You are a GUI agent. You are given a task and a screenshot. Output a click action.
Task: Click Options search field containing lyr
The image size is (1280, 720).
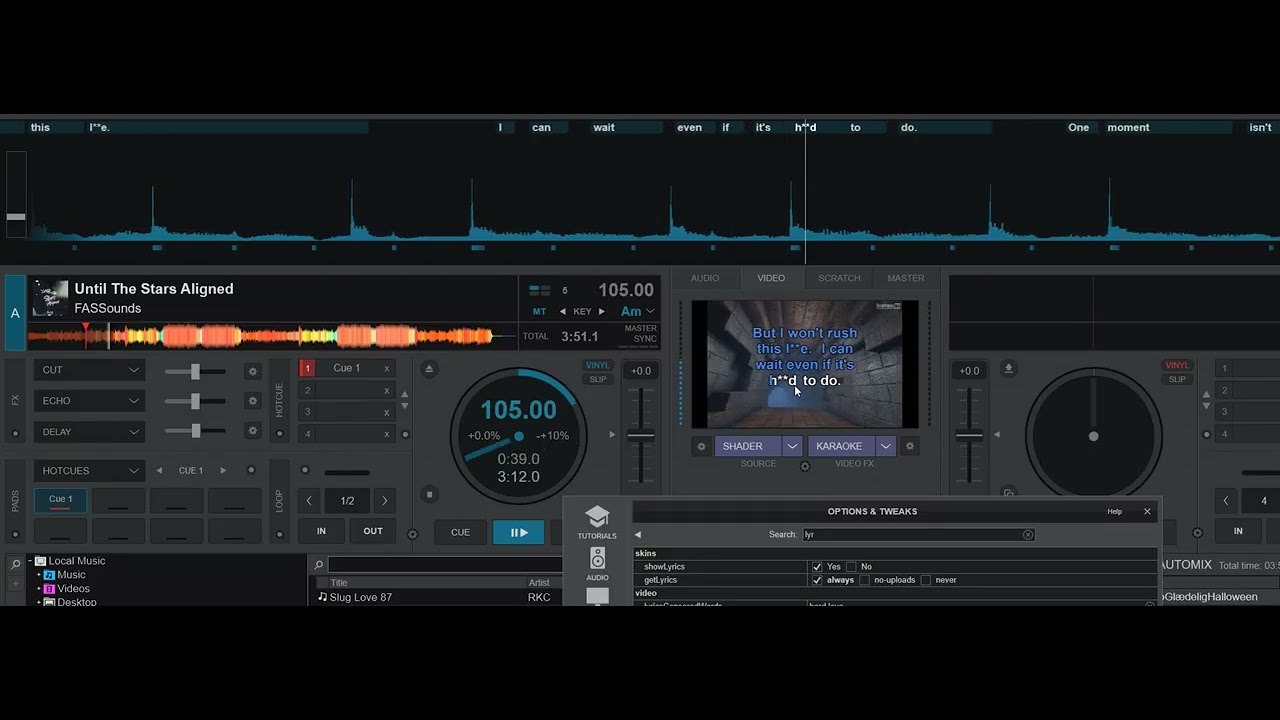click(x=918, y=535)
